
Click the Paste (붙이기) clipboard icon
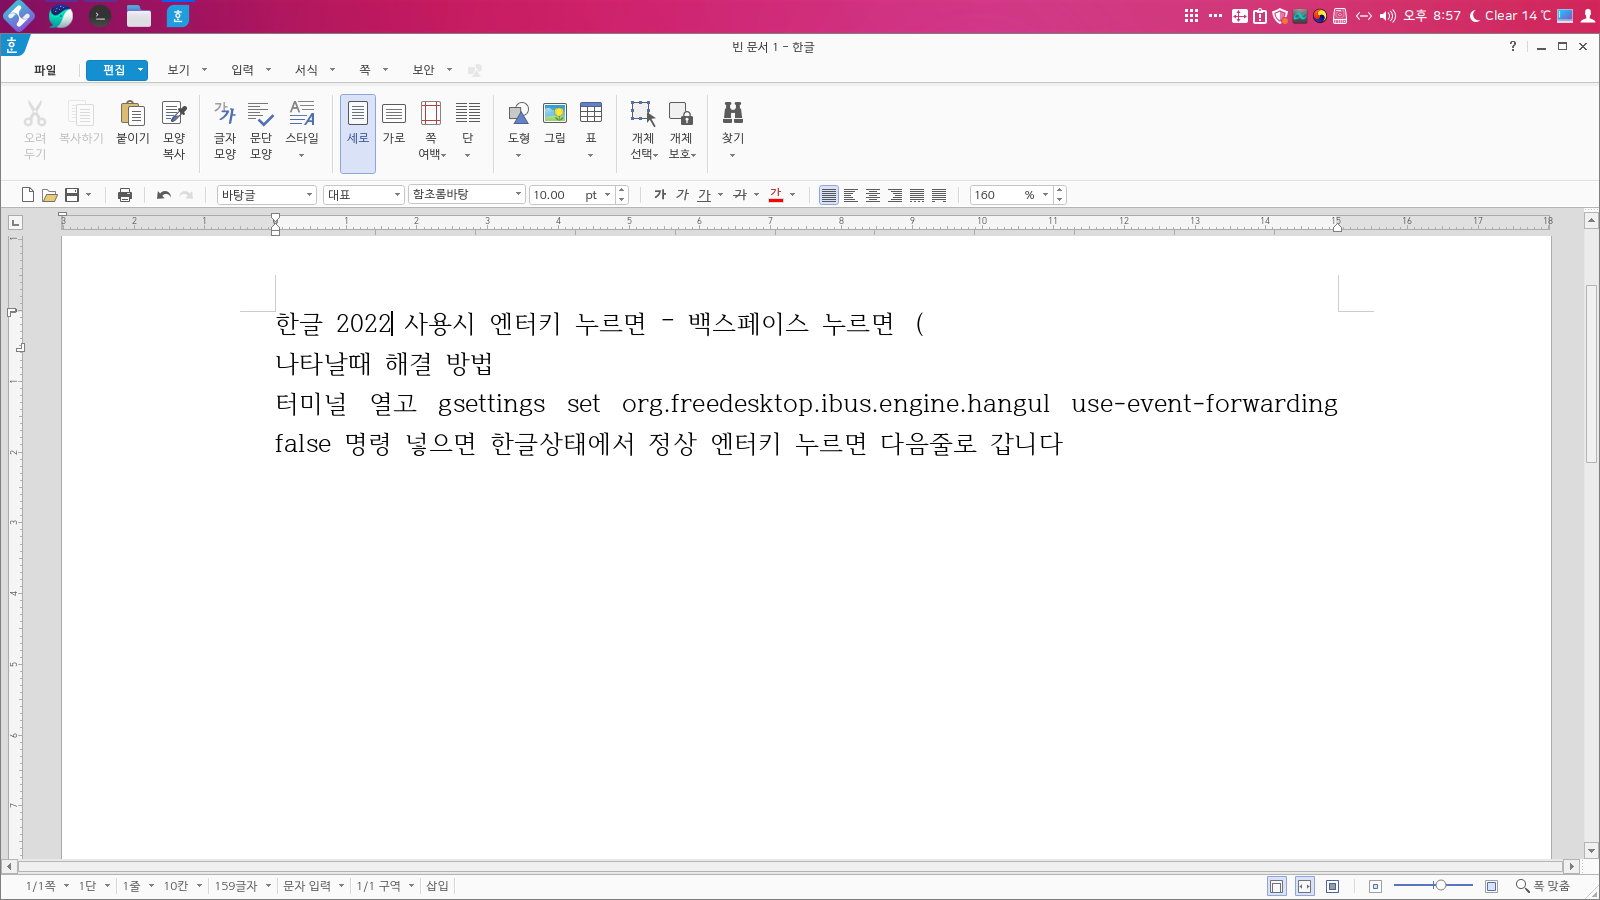coord(132,113)
